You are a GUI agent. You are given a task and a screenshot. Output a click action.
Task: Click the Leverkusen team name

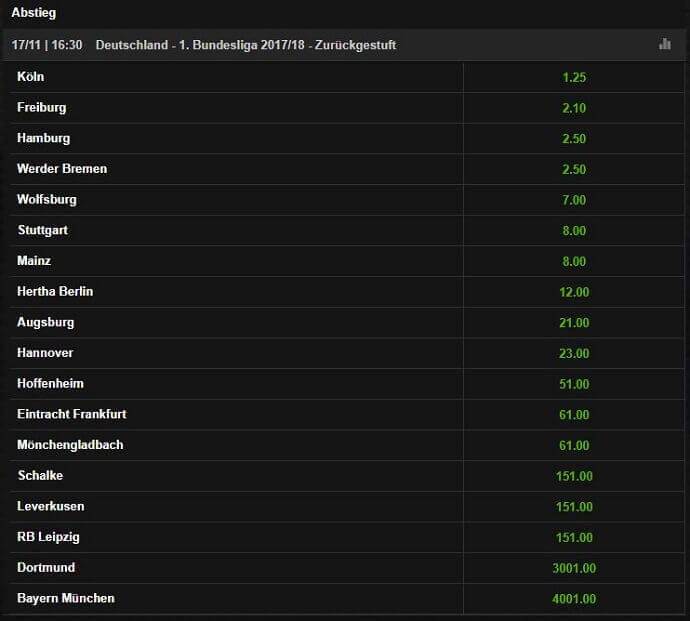coord(51,506)
